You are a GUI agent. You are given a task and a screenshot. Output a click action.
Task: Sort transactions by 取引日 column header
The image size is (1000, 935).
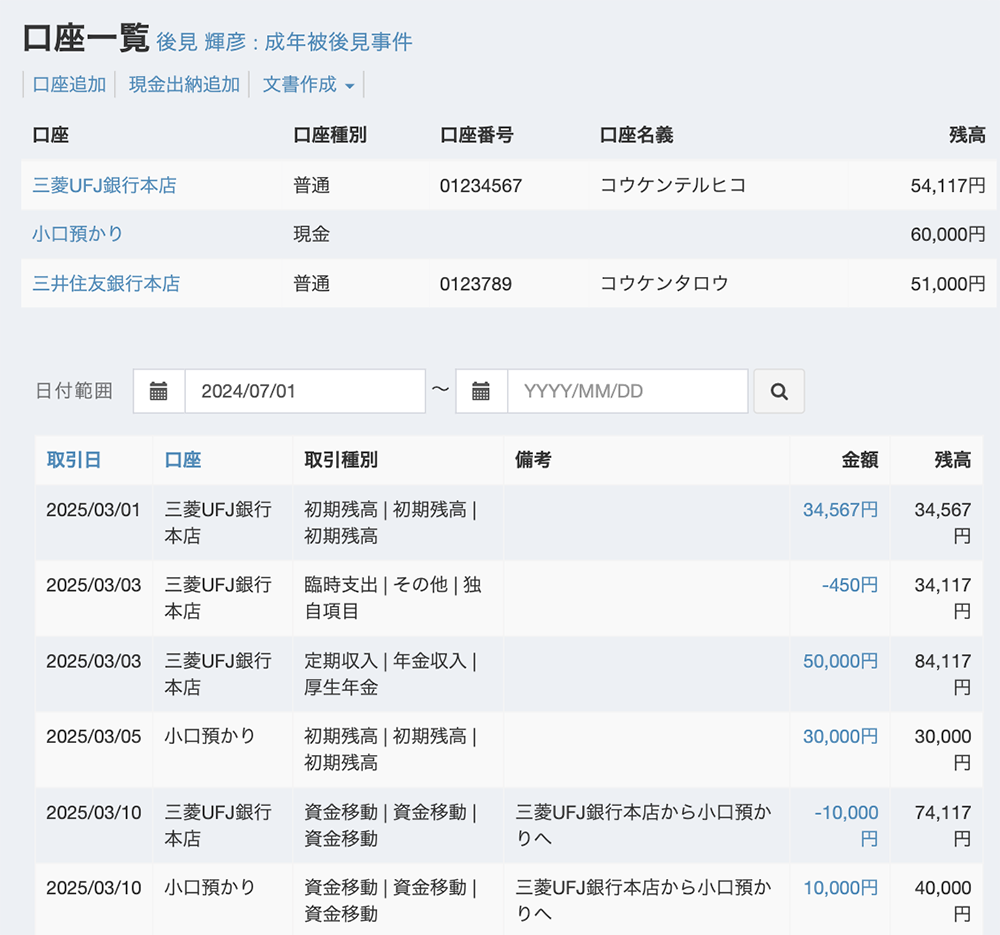tap(73, 460)
